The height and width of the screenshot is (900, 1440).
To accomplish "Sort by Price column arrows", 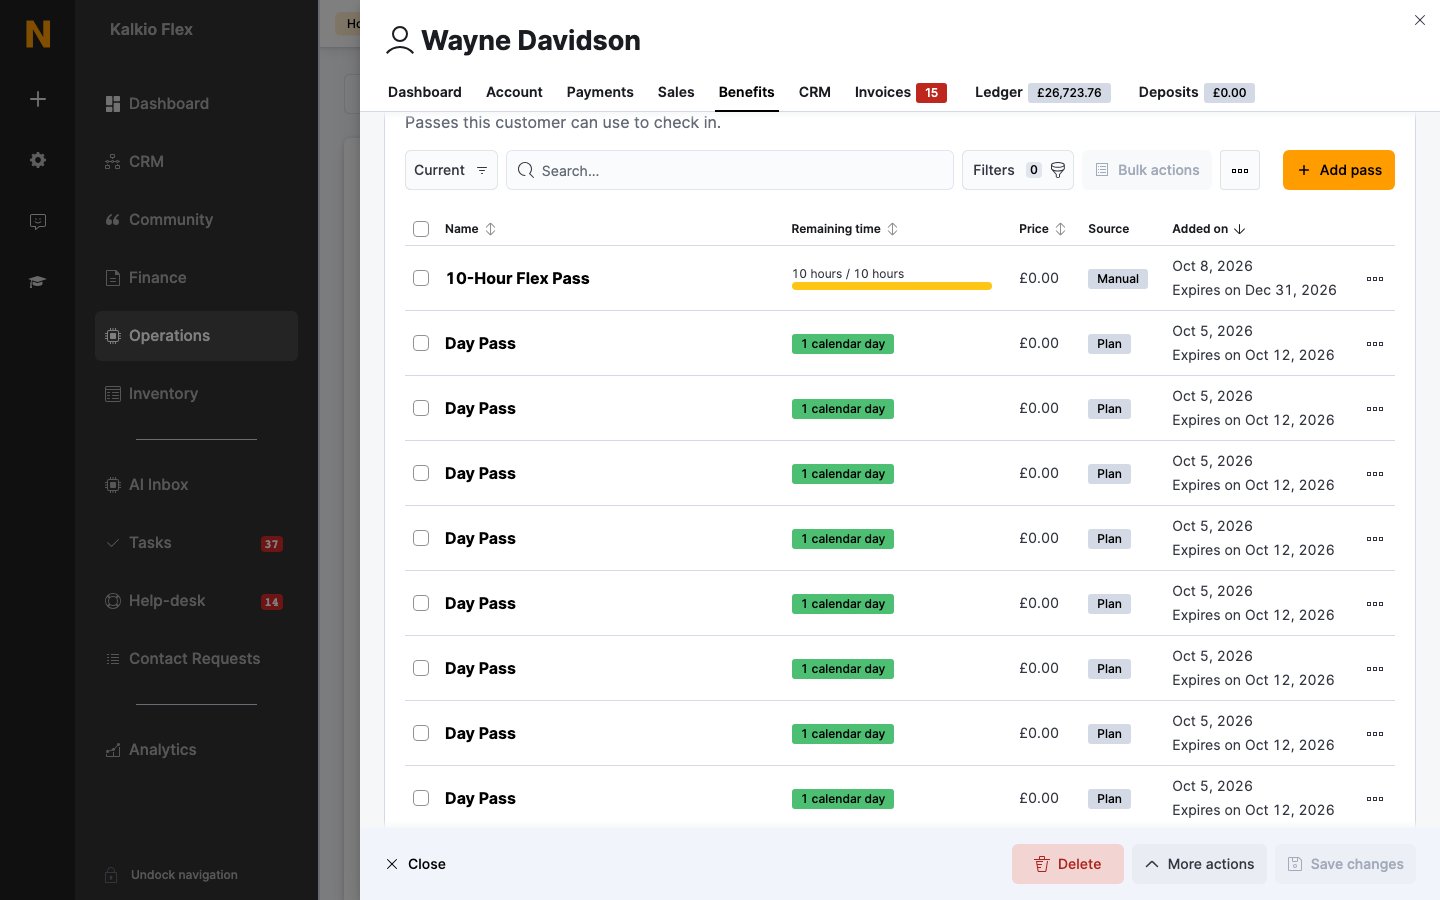I will (1060, 229).
